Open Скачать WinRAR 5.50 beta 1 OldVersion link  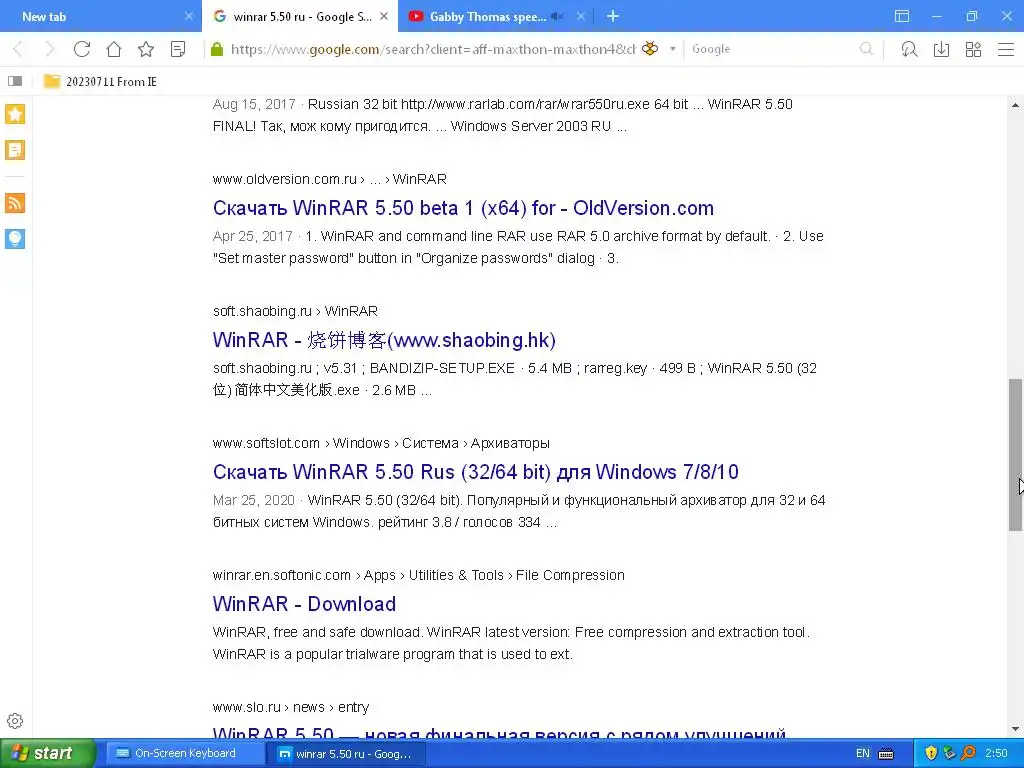pyautogui.click(x=463, y=208)
